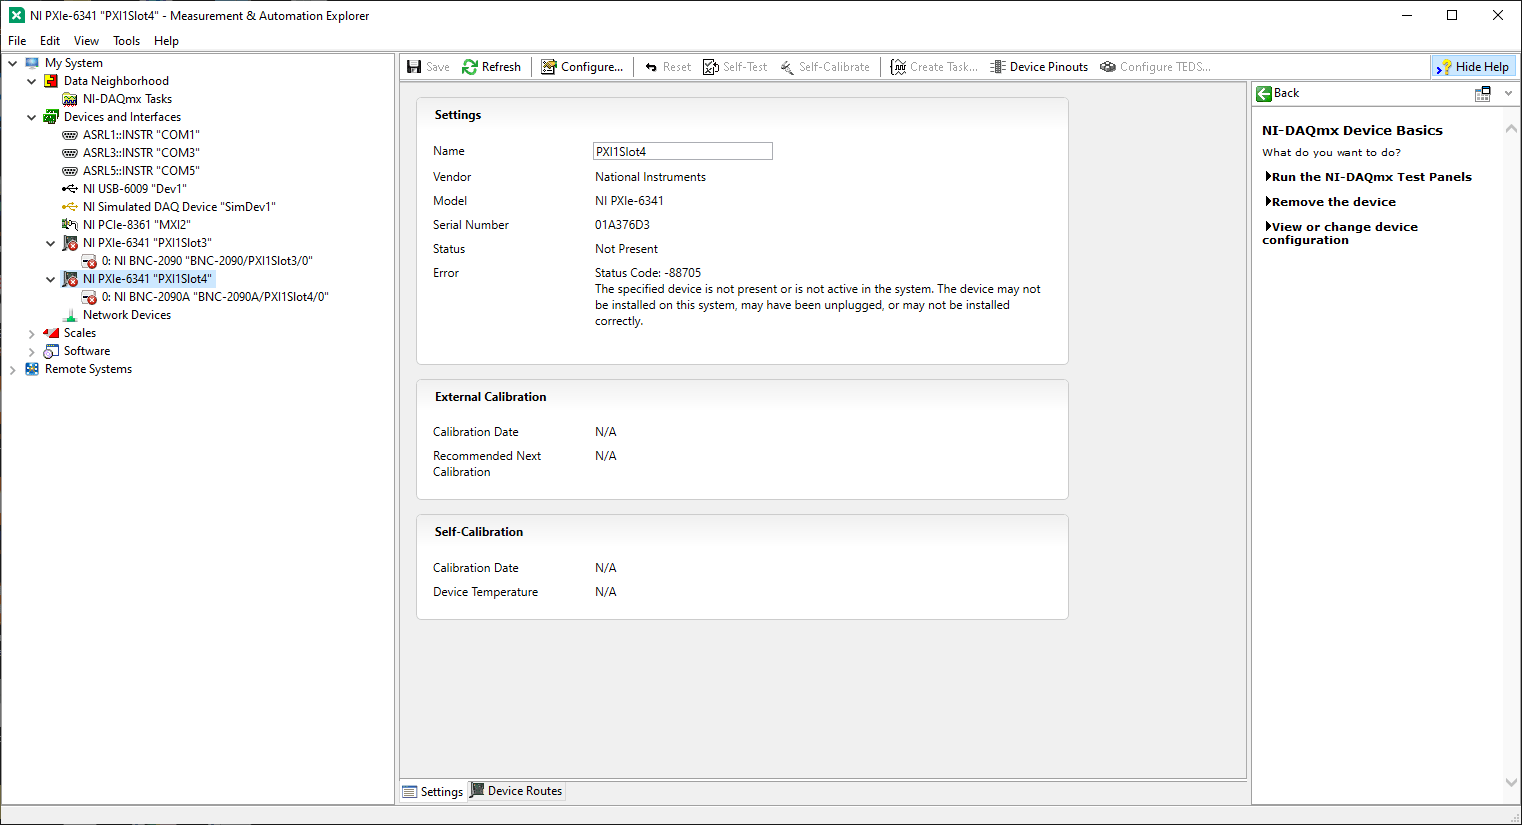Run Self-Test from the toolbar
This screenshot has width=1522, height=825.
coord(735,67)
